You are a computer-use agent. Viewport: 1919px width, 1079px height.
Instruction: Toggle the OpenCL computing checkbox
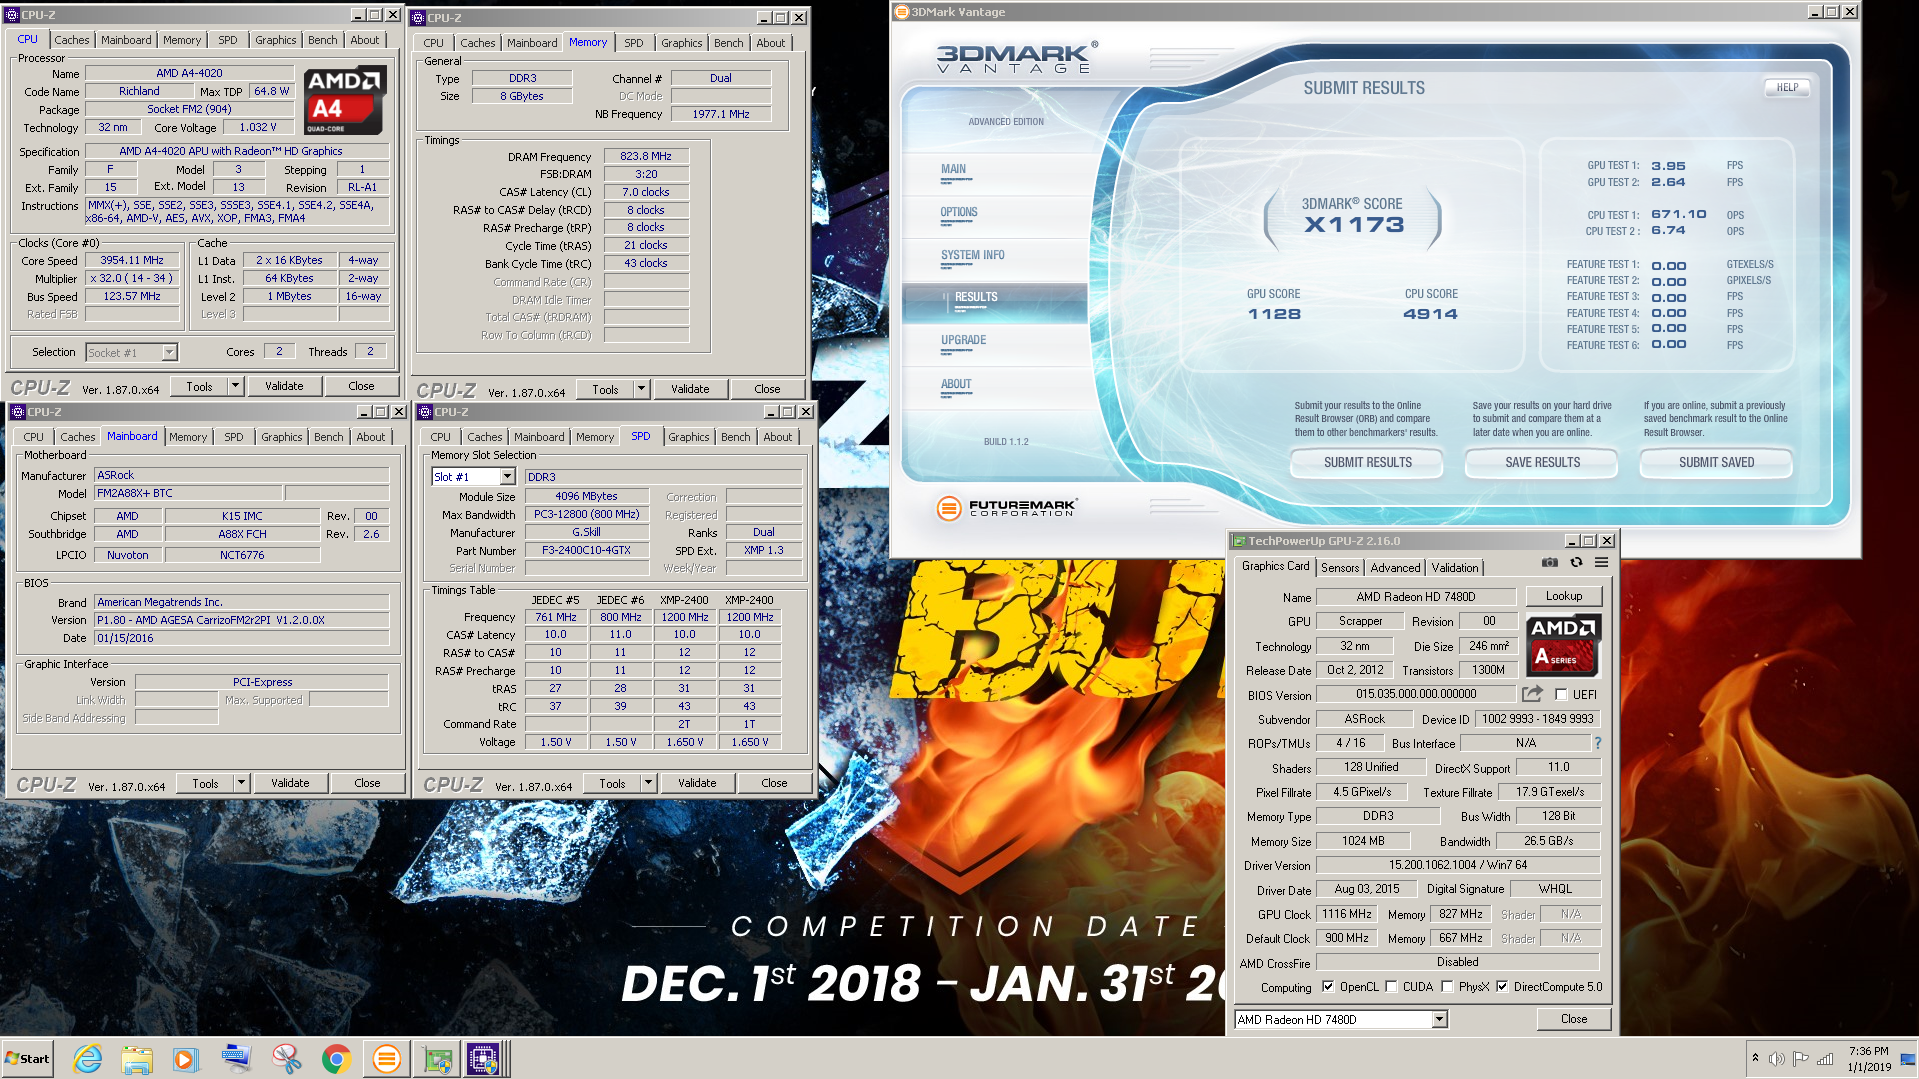1328,987
